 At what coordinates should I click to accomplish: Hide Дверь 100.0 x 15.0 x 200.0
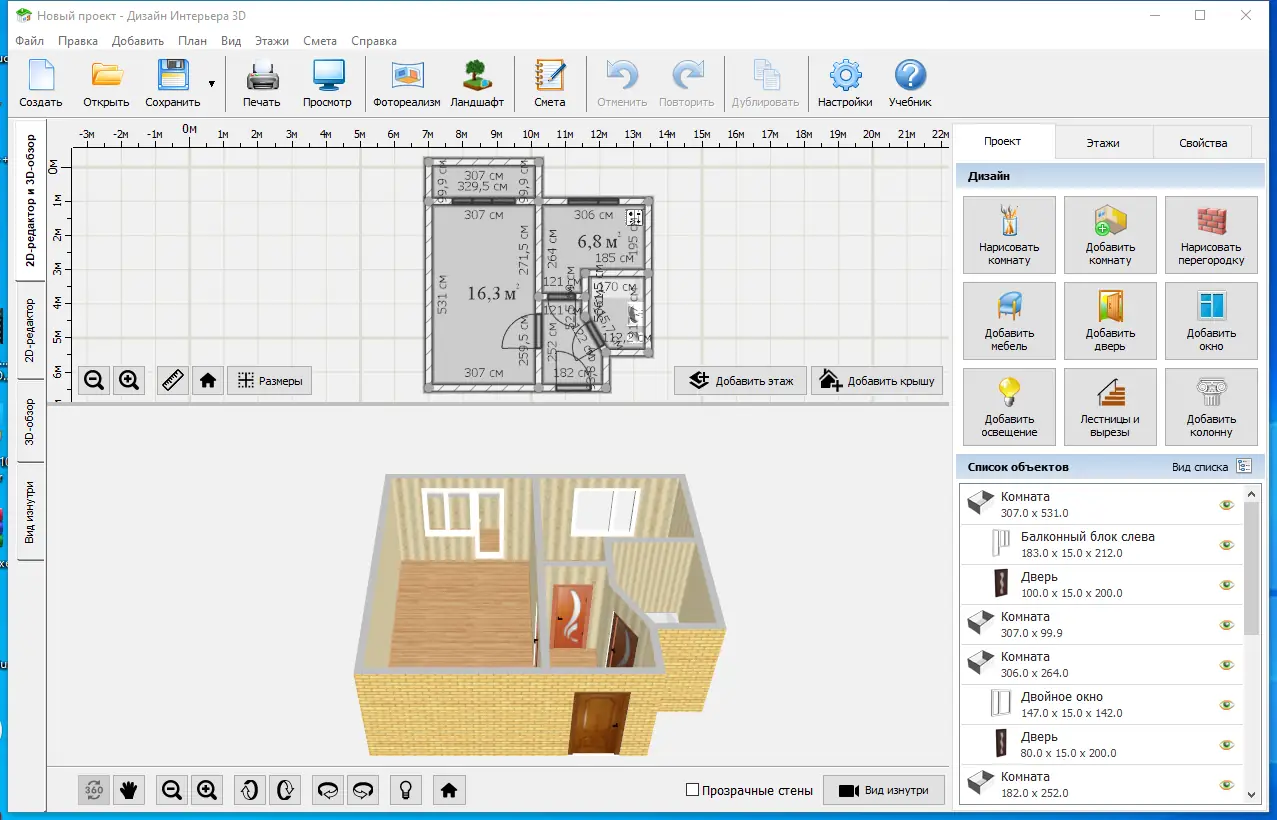[1227, 585]
